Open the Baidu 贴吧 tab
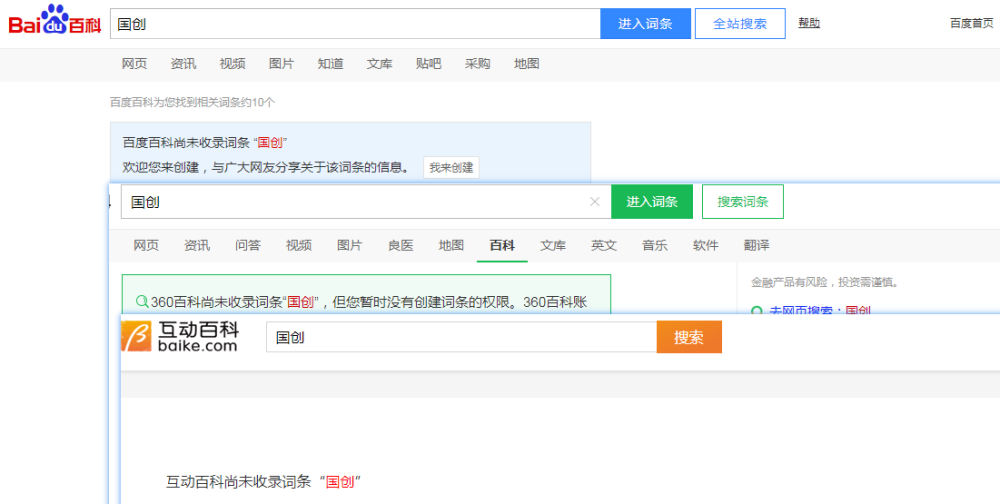The width and height of the screenshot is (1000, 504). pos(428,64)
